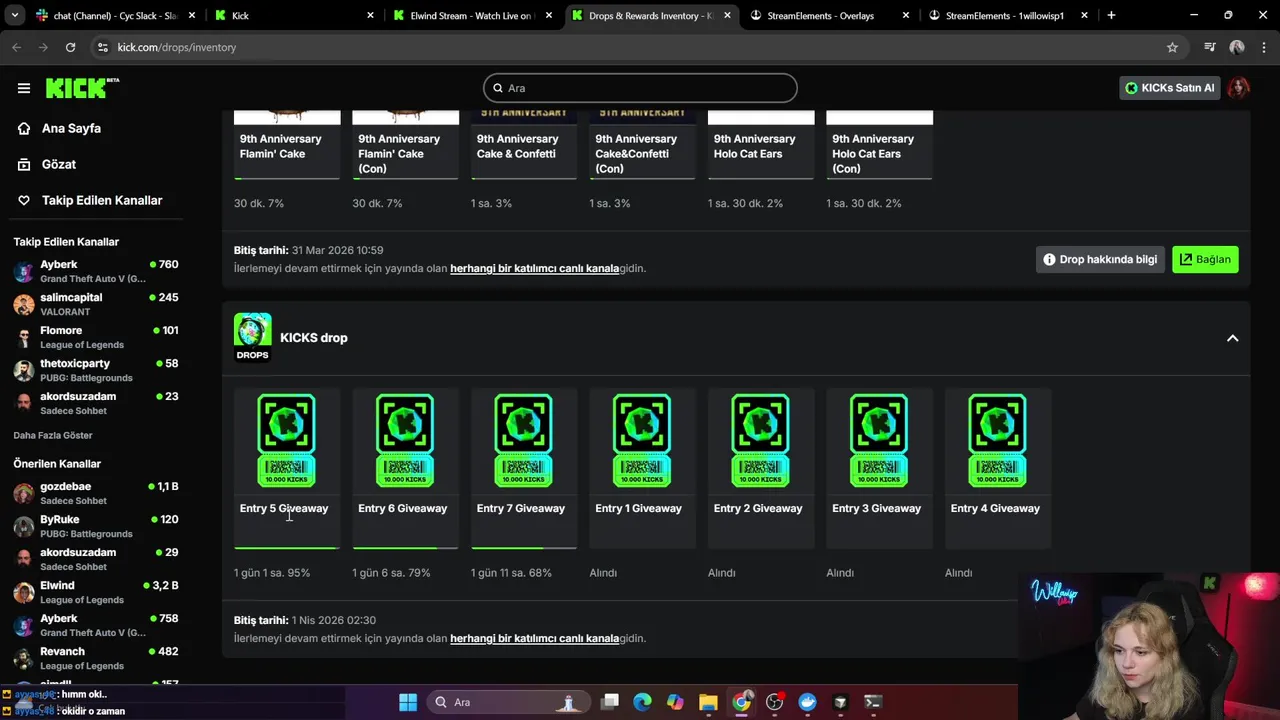Click Entry 1 Giveaway drop image

point(642,440)
